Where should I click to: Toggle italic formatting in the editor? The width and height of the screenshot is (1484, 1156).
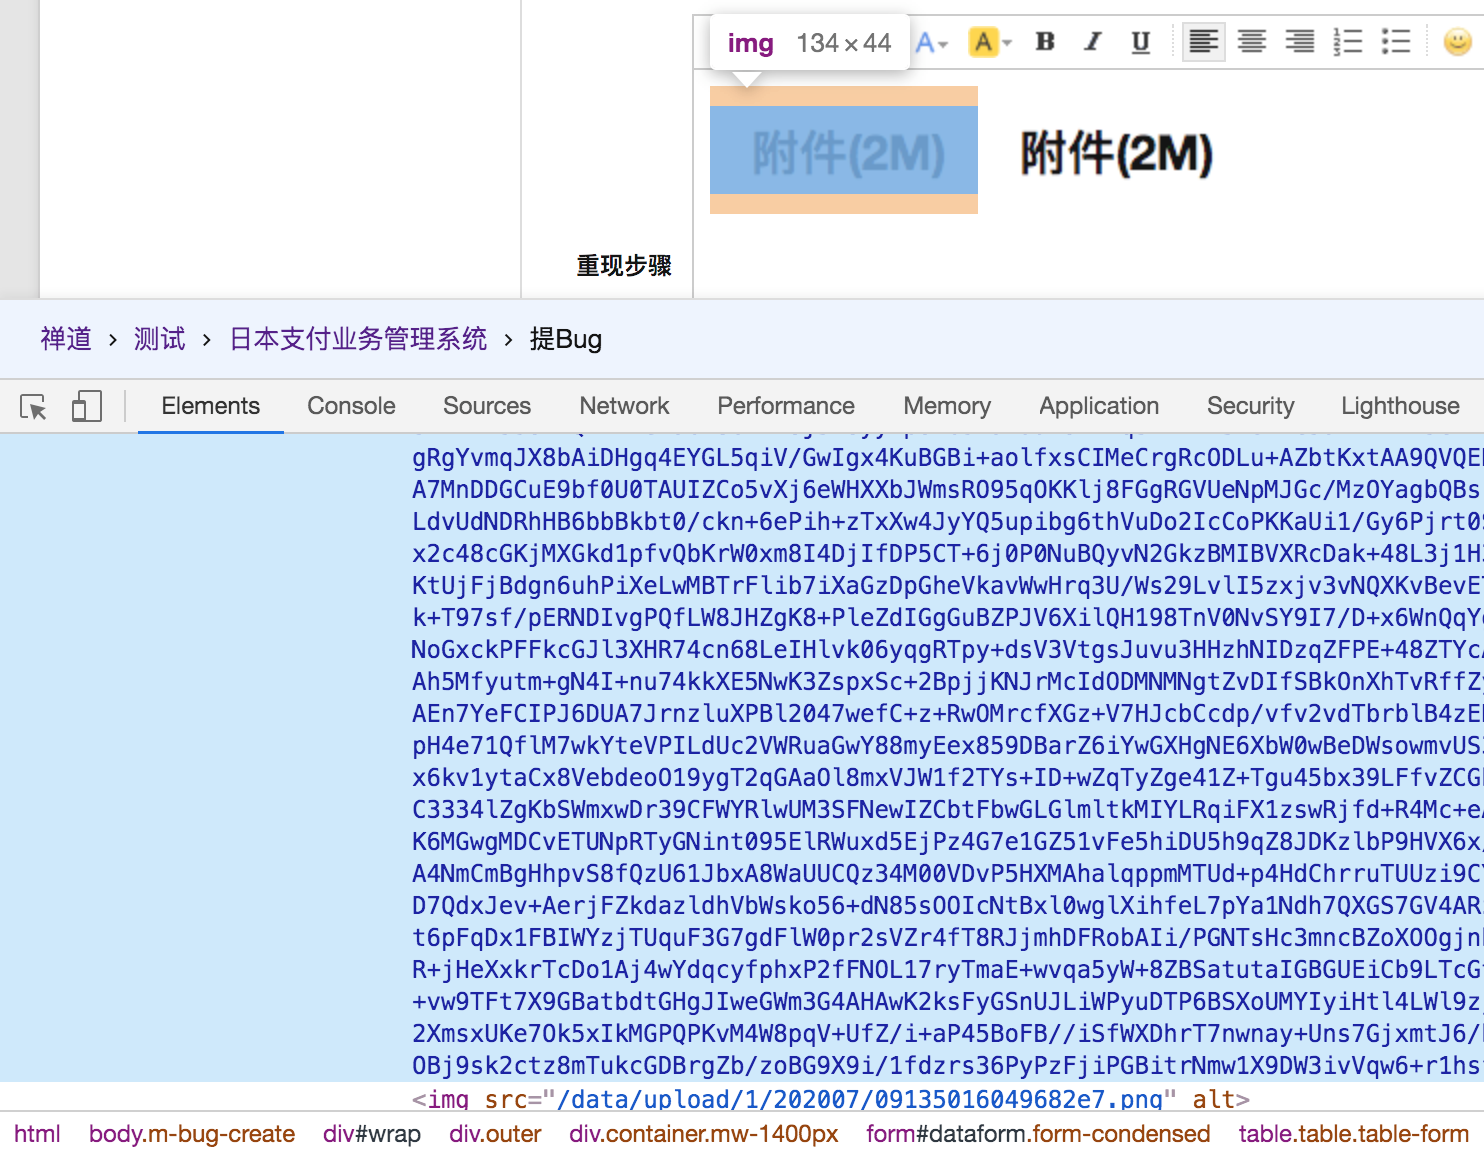1093,42
